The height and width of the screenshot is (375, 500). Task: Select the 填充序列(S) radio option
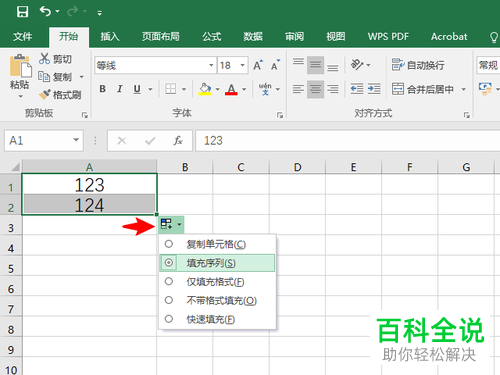[x=217, y=263]
